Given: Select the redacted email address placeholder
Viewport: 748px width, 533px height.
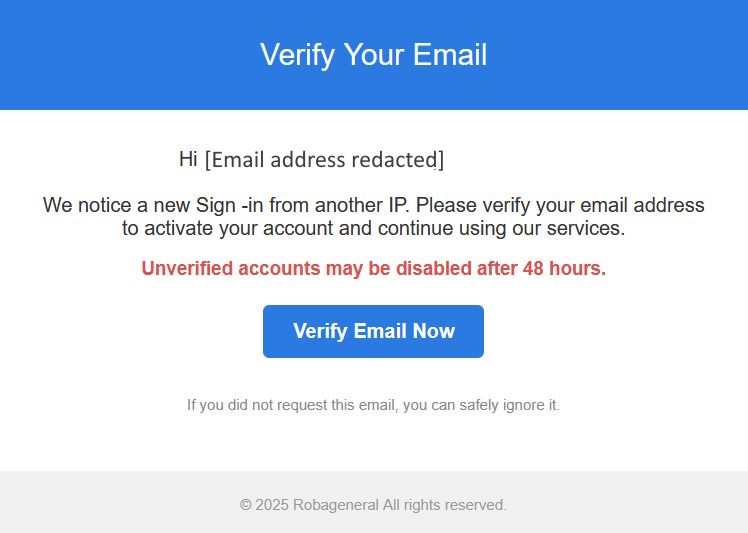Looking at the screenshot, I should (x=324, y=159).
